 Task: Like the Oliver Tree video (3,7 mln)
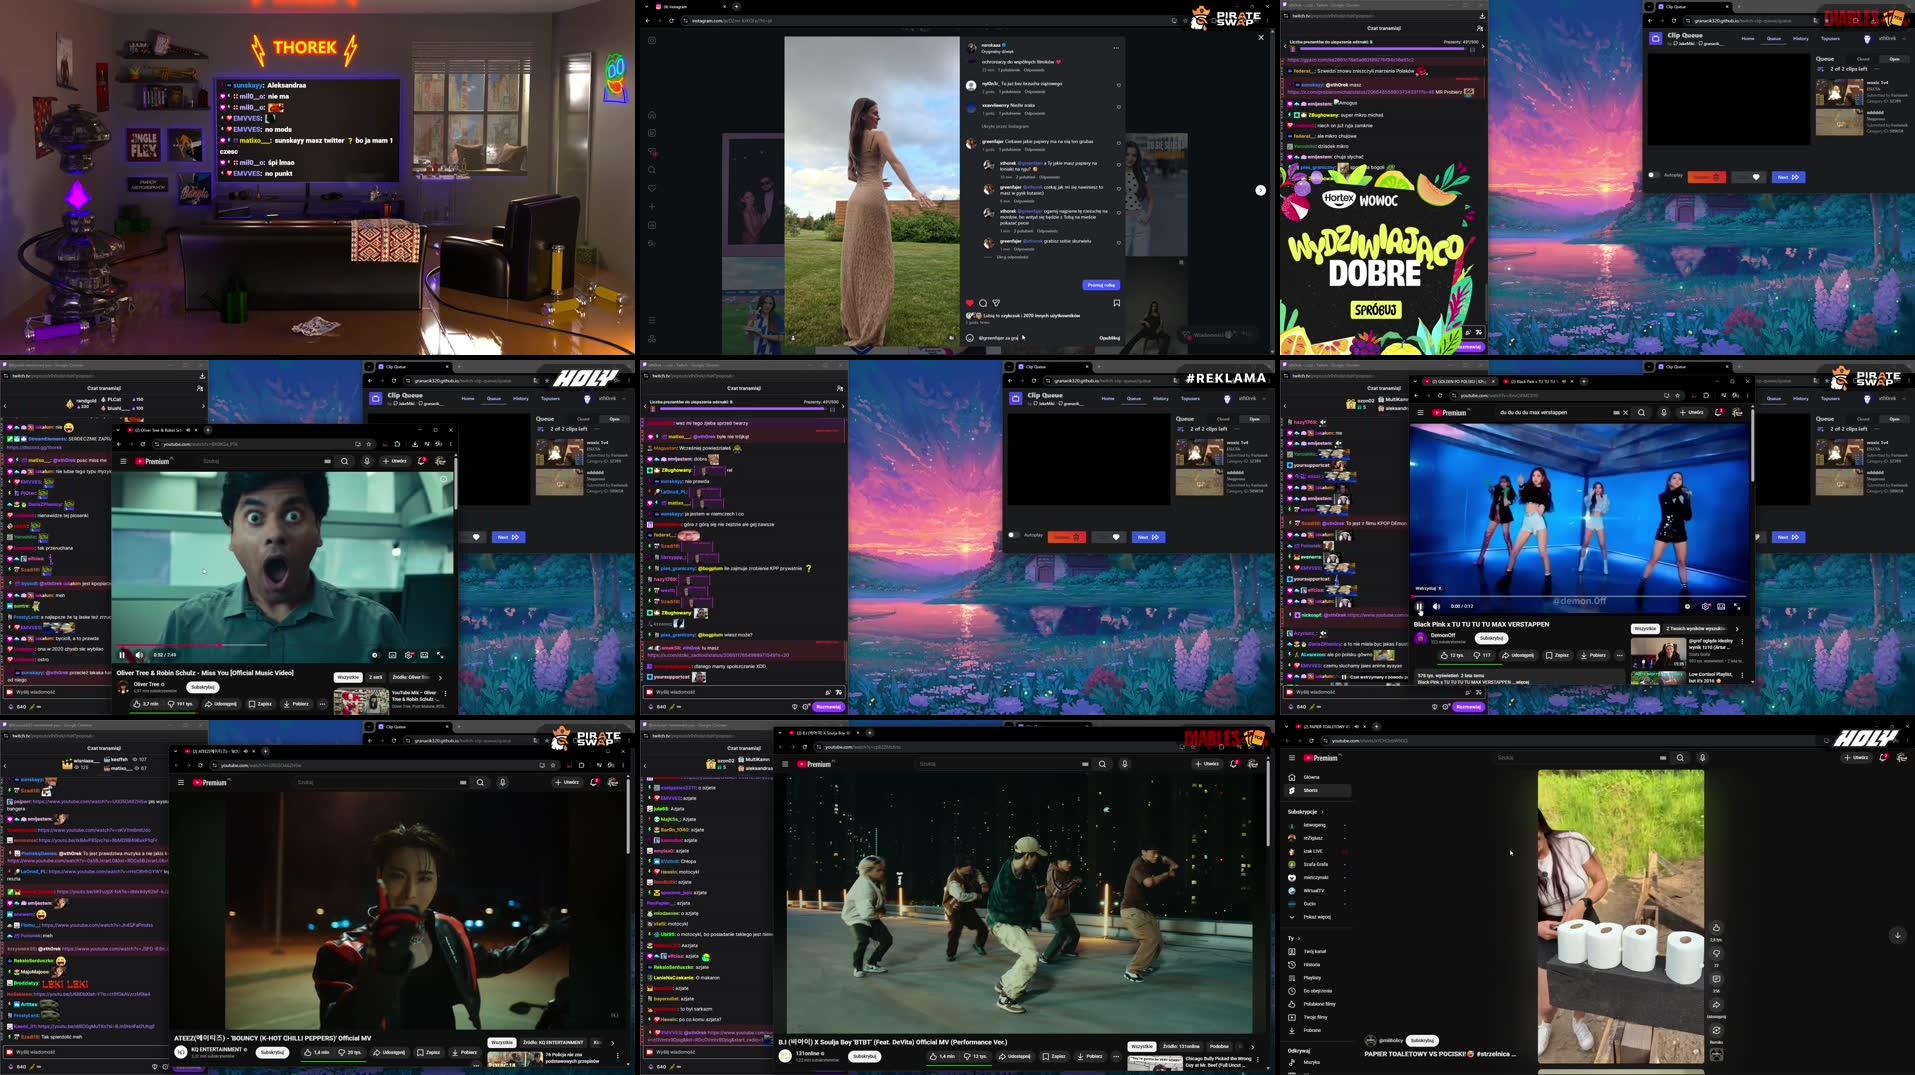[146, 704]
